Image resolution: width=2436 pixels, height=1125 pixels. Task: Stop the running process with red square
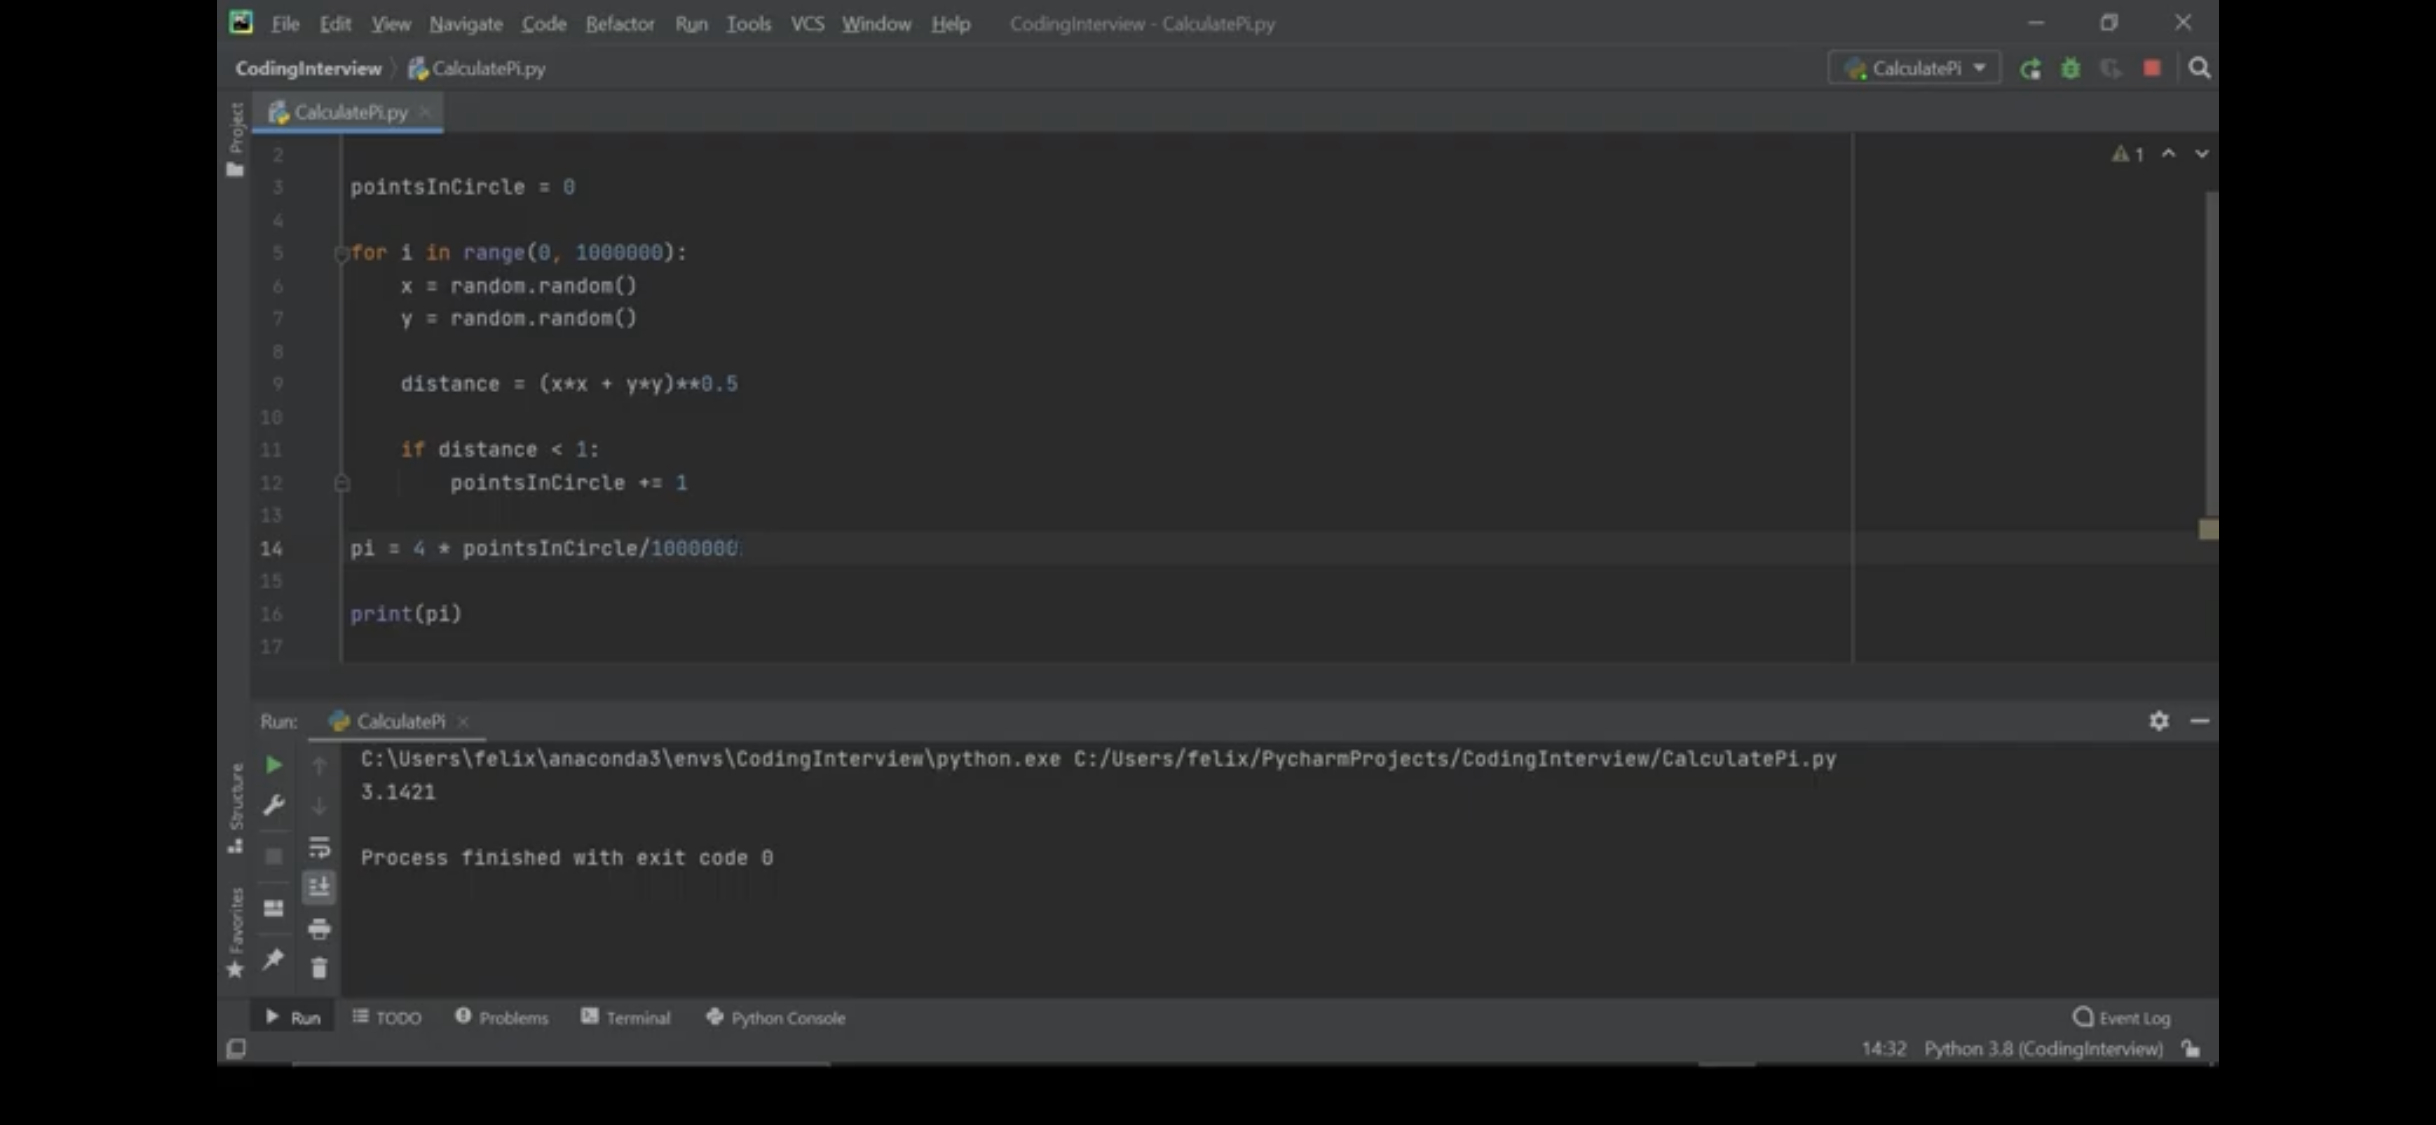click(x=2152, y=68)
